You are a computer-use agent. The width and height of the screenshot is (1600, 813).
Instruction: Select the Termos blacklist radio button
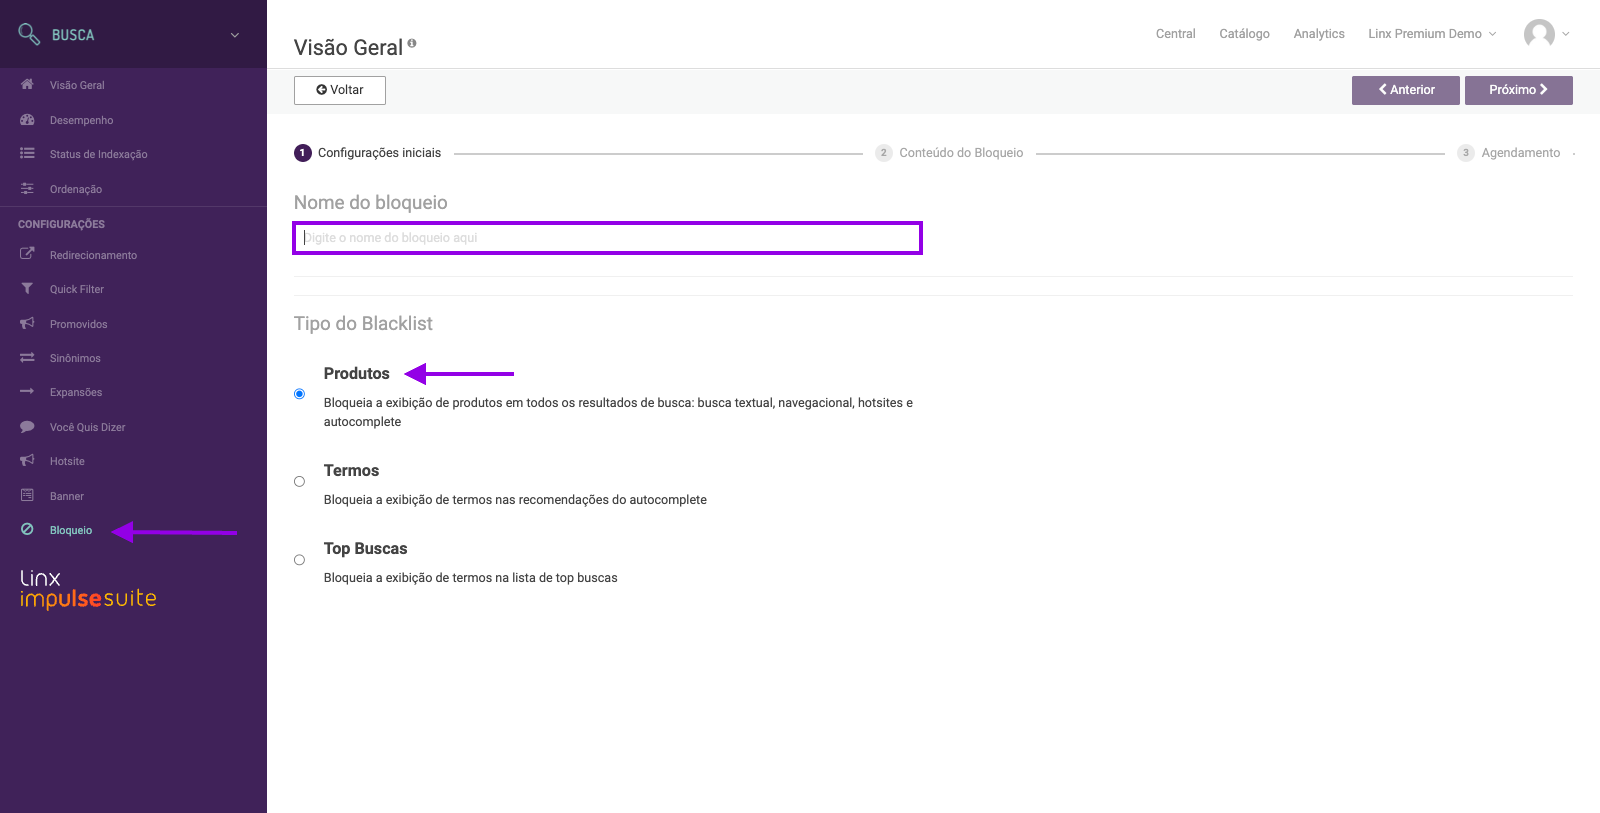pyautogui.click(x=299, y=482)
